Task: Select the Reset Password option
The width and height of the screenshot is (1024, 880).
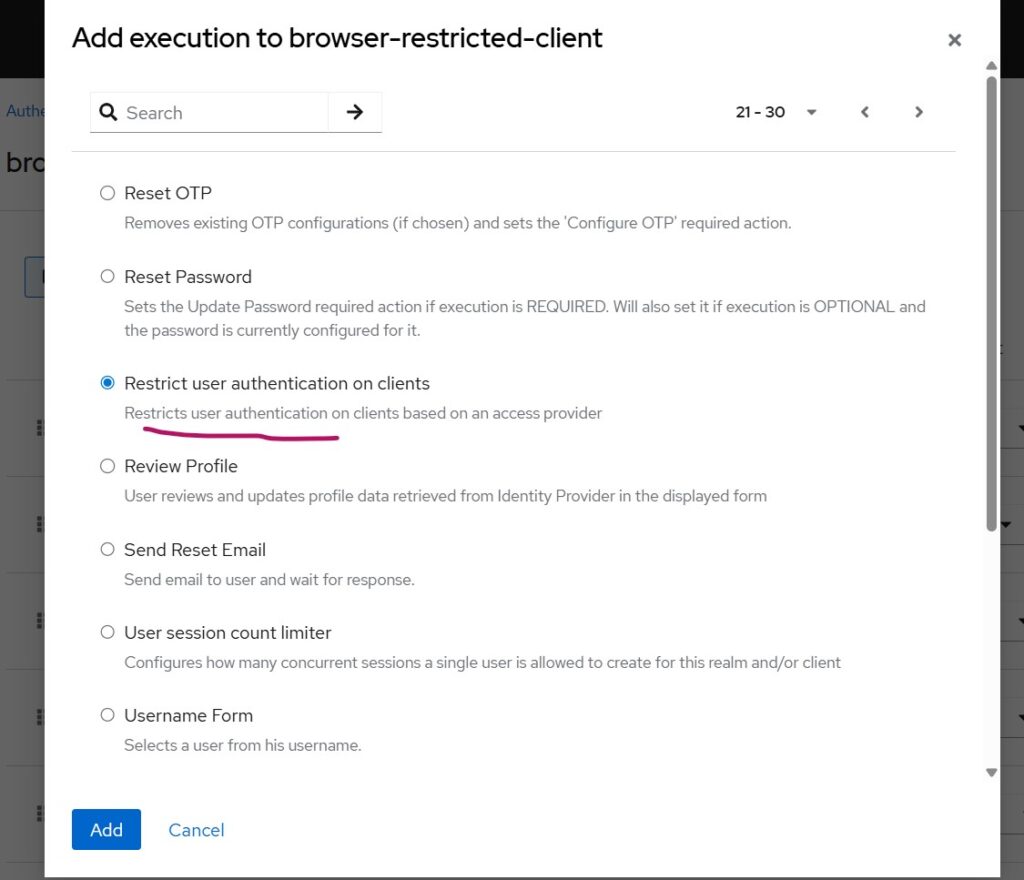Action: 108,276
